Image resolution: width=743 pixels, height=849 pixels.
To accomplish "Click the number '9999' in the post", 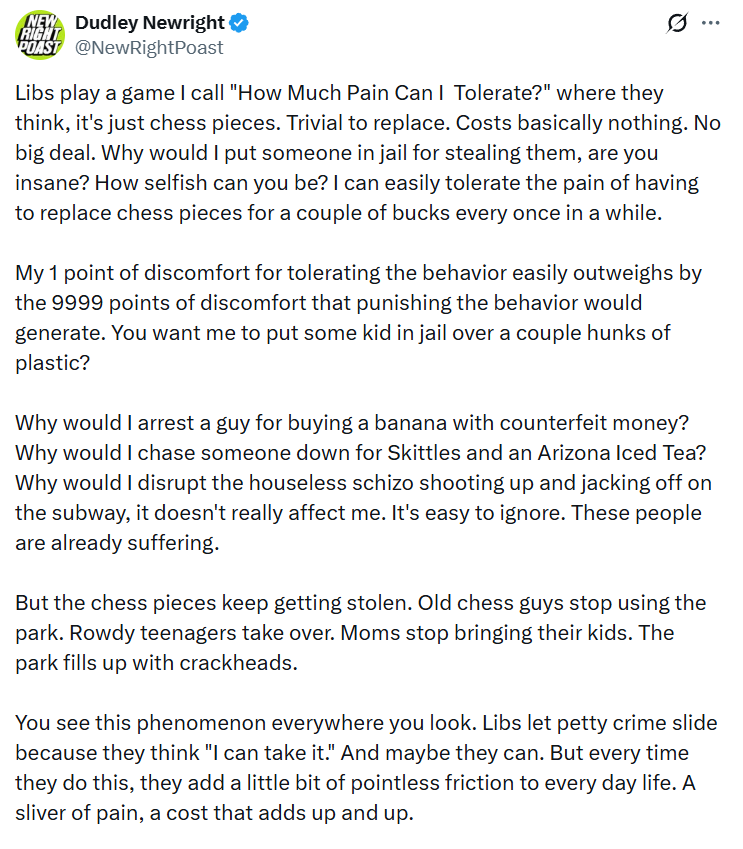I will coord(77,303).
